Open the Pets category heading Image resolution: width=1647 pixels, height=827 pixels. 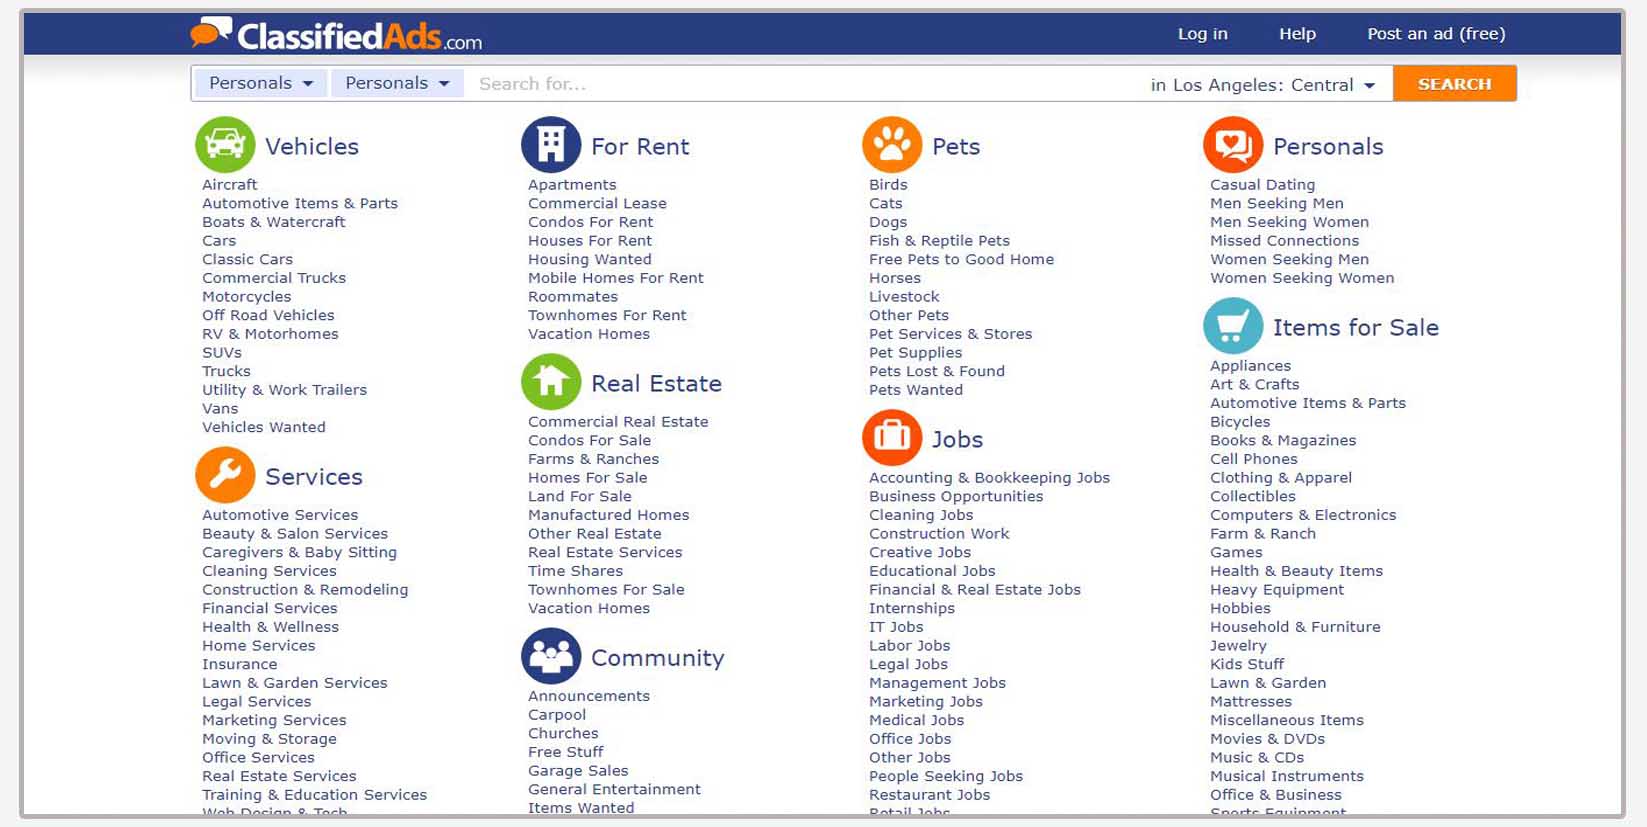pos(956,146)
